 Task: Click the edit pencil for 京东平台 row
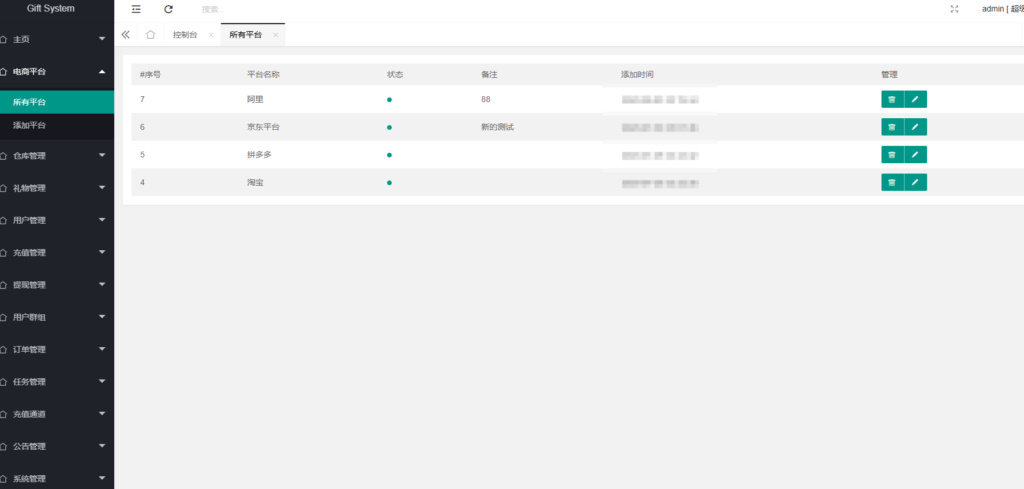coord(915,127)
